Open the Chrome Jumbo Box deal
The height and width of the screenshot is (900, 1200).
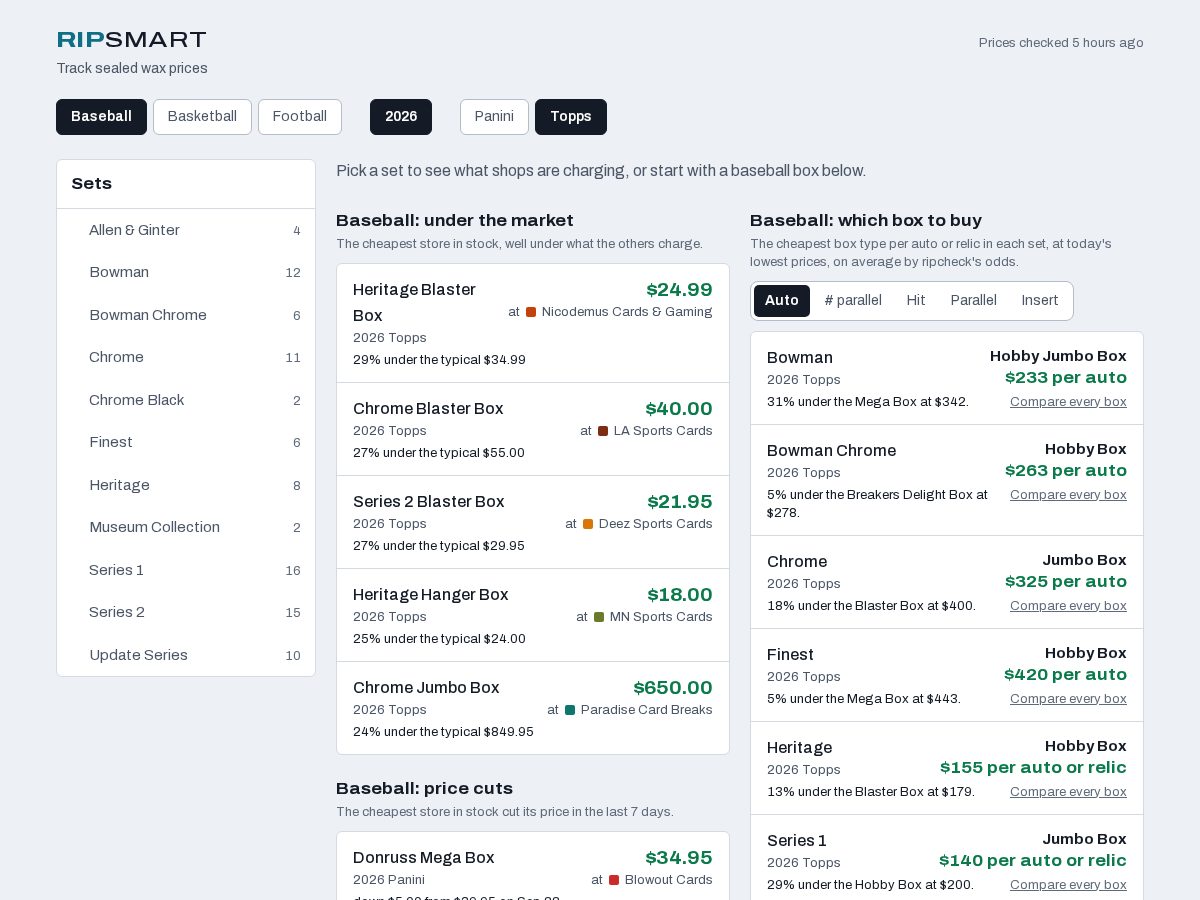[533, 708]
